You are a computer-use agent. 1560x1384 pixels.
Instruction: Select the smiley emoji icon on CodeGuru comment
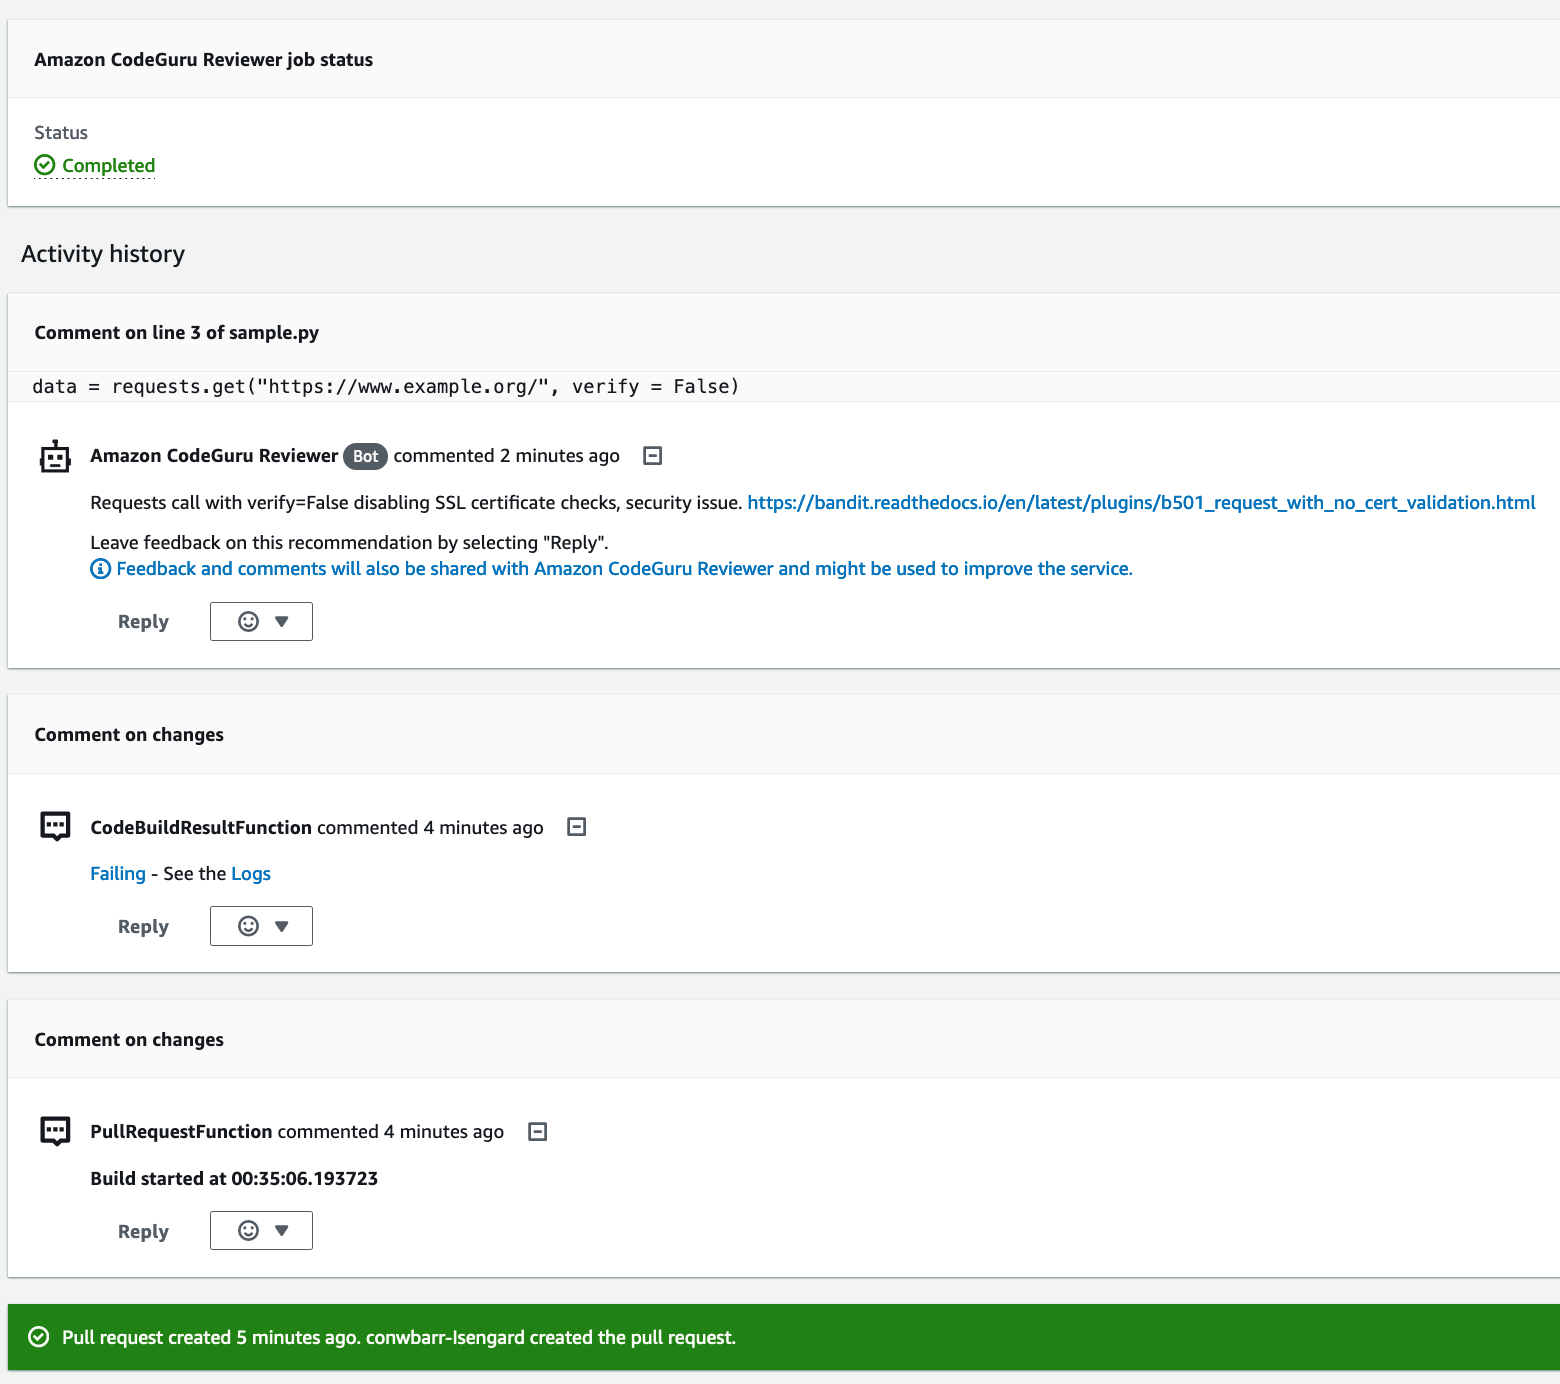(x=247, y=621)
